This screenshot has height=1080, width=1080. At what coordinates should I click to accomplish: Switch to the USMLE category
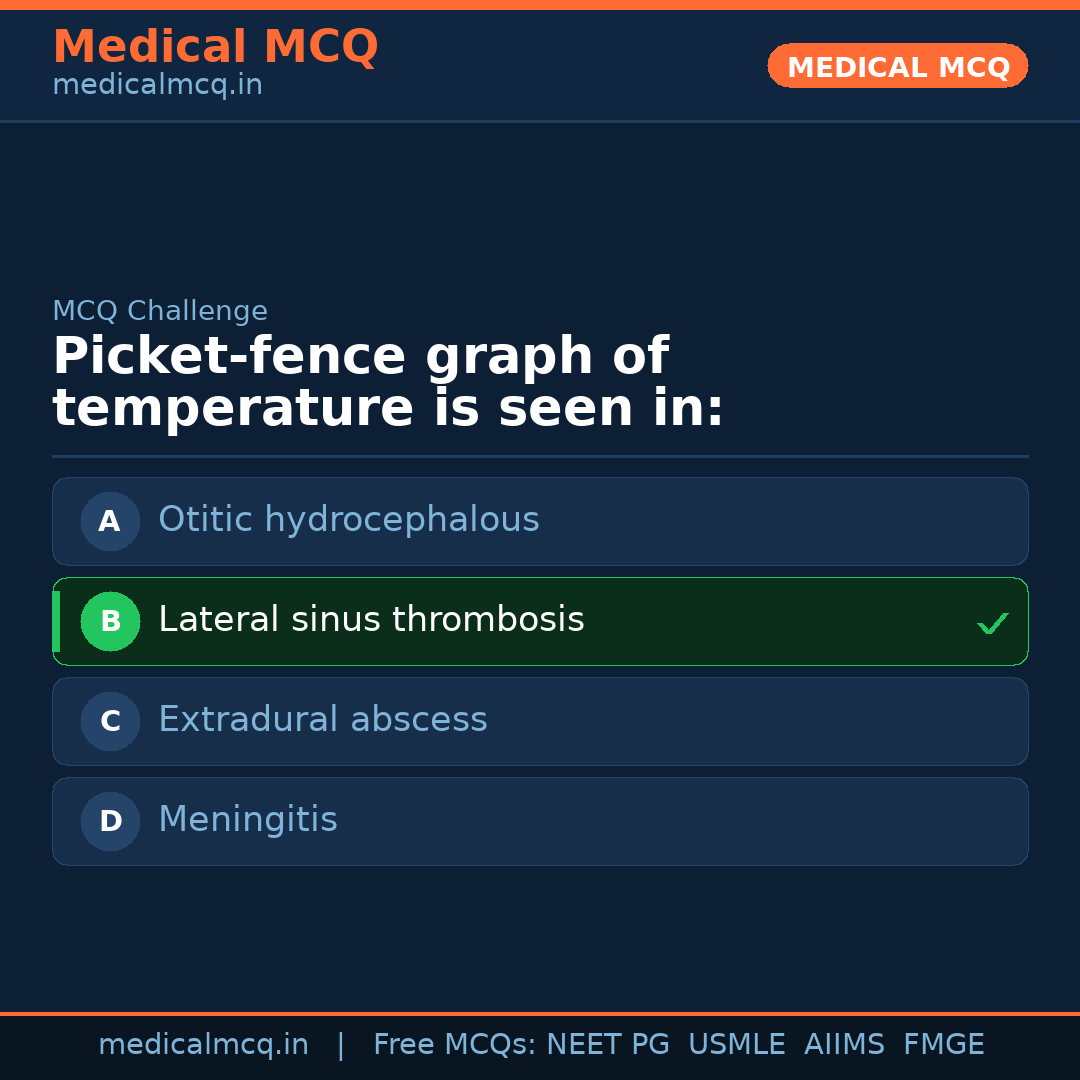737,1044
